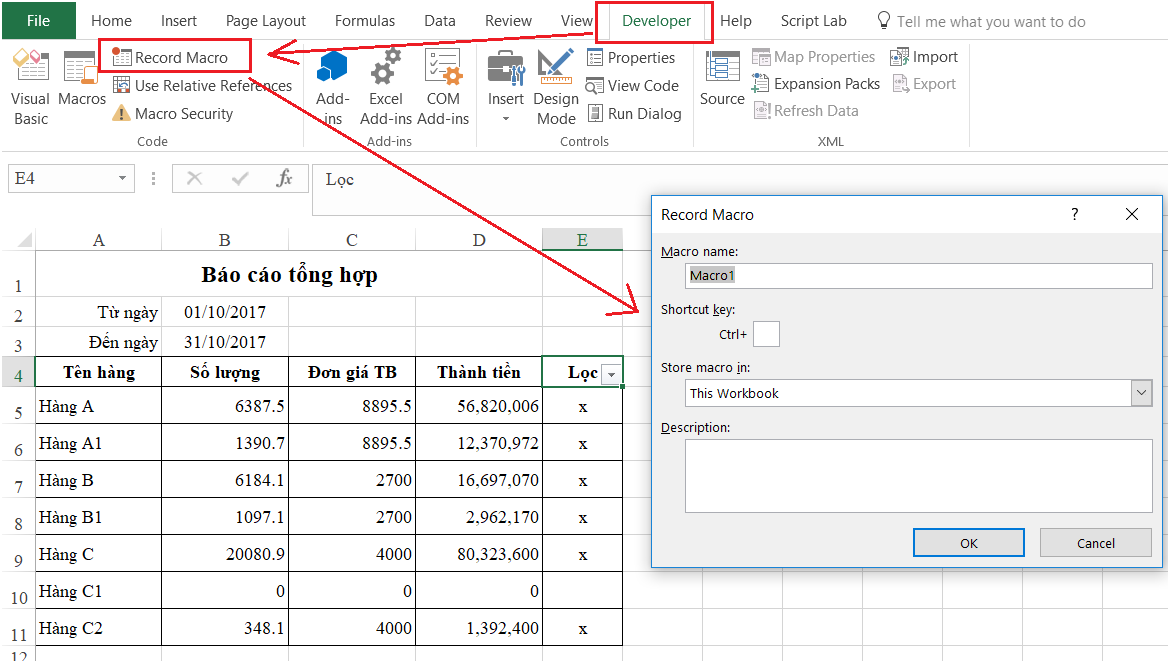Open the Page Layout tab
This screenshot has width=1168, height=661.
tap(266, 21)
